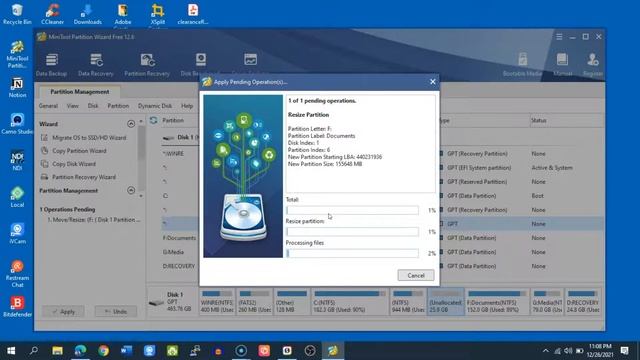Start the Partition Recovery Wizard
The image size is (640, 360).
78,177
